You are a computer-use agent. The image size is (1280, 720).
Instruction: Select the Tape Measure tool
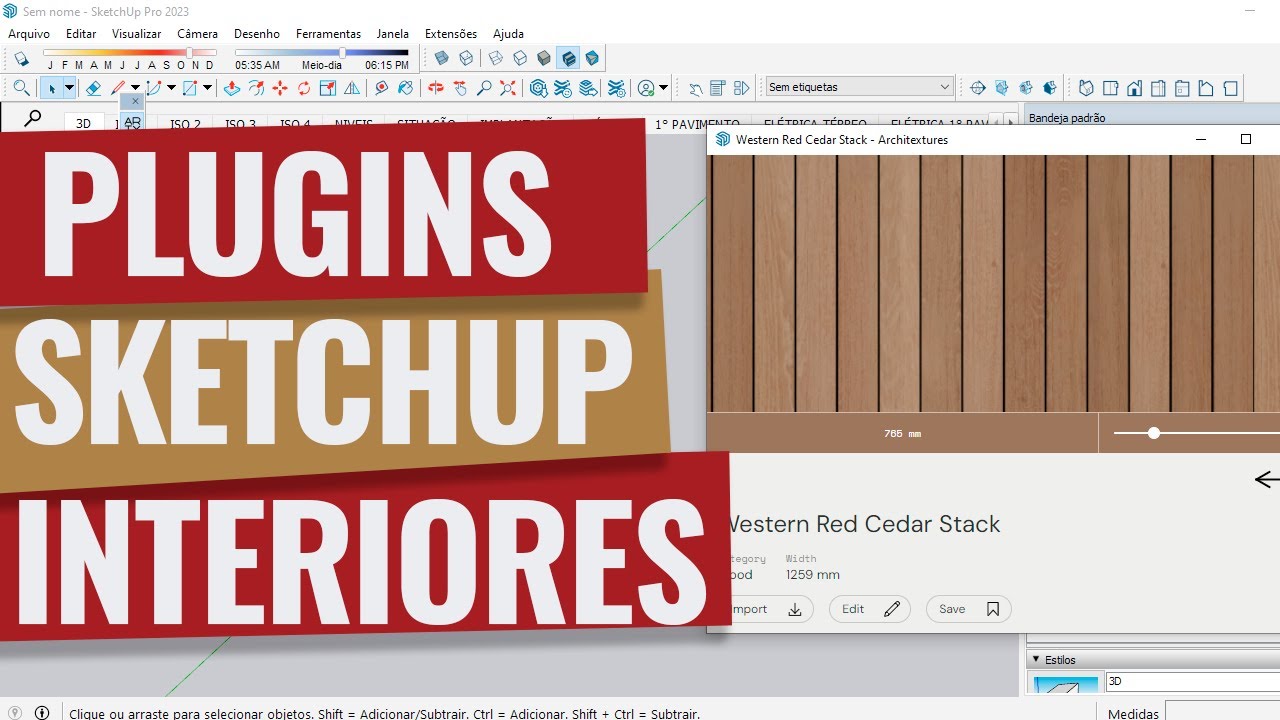tap(382, 88)
